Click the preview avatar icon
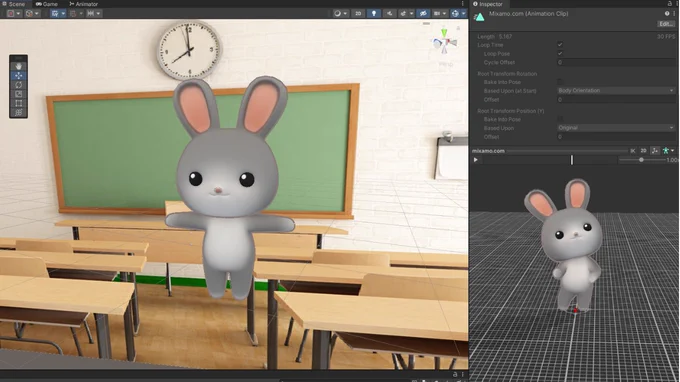 (666, 151)
